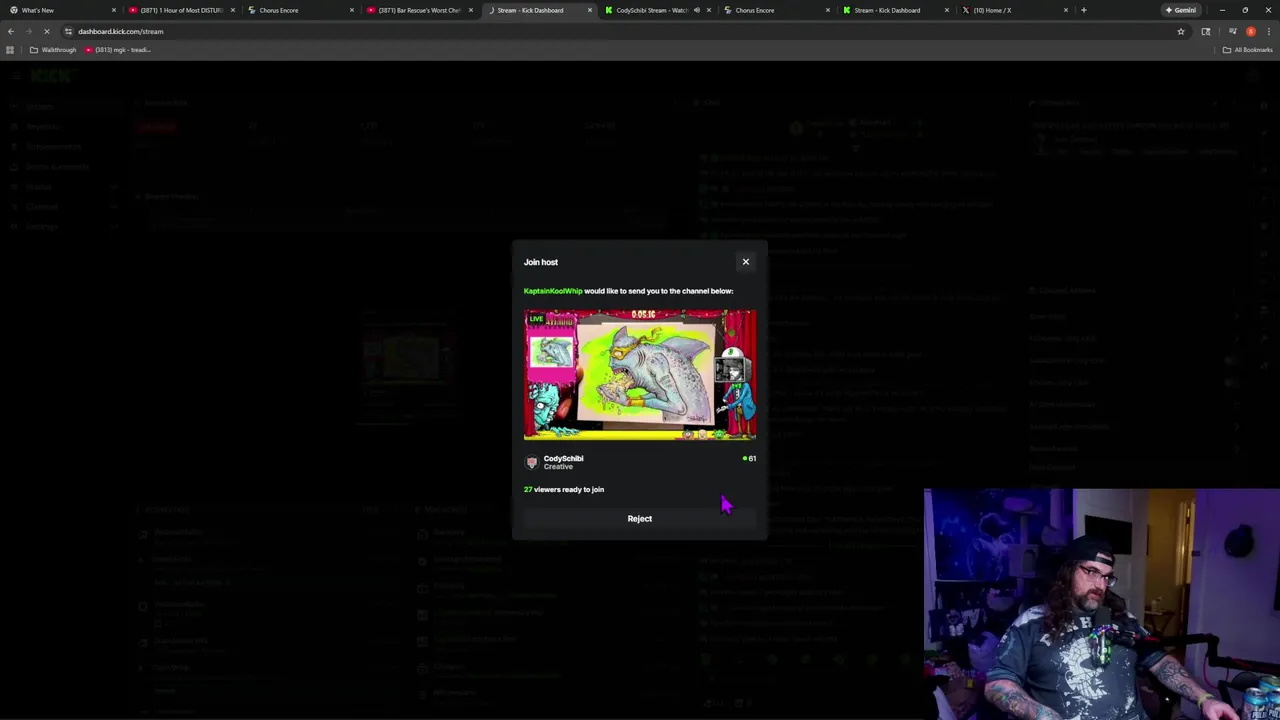
Task: Bookmark this page with the star
Action: [1181, 31]
